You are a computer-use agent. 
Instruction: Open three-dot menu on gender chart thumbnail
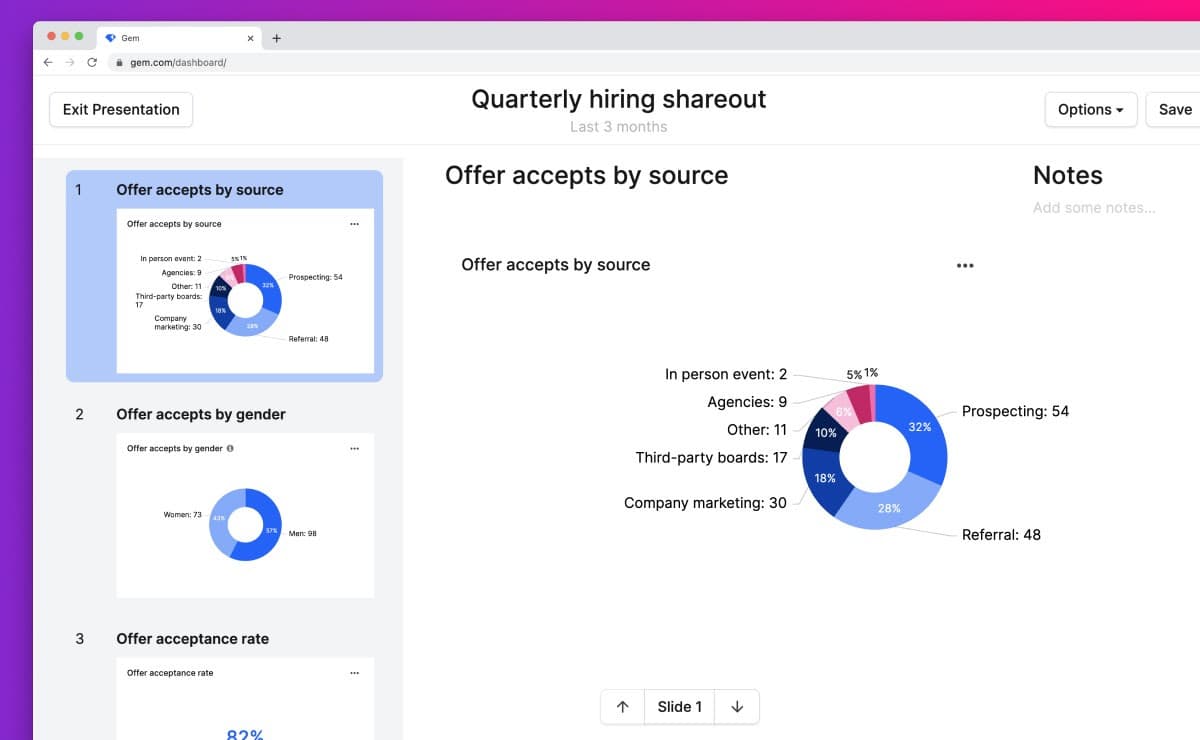click(x=354, y=449)
